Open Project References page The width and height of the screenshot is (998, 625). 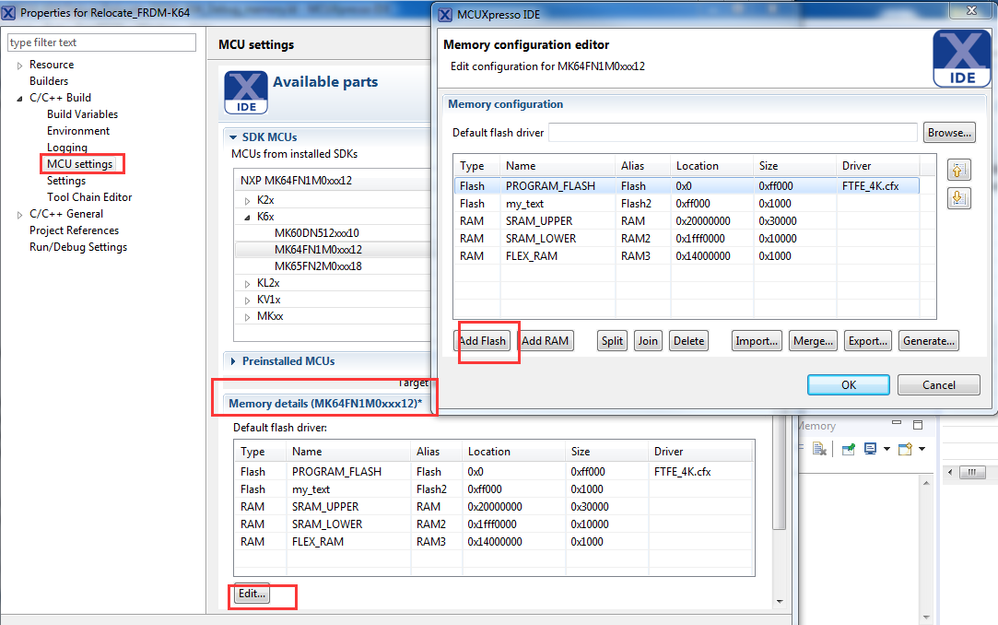click(74, 230)
